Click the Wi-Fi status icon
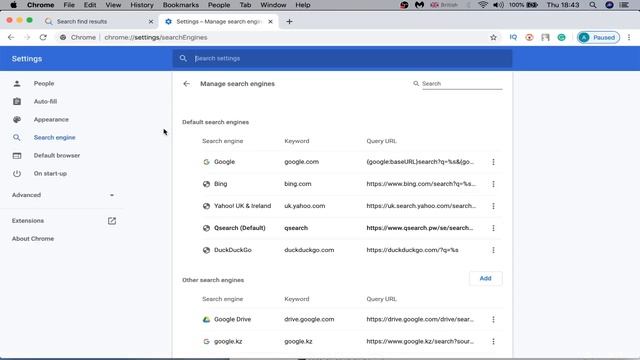Screen dimensions: 640x360 point(483,5)
